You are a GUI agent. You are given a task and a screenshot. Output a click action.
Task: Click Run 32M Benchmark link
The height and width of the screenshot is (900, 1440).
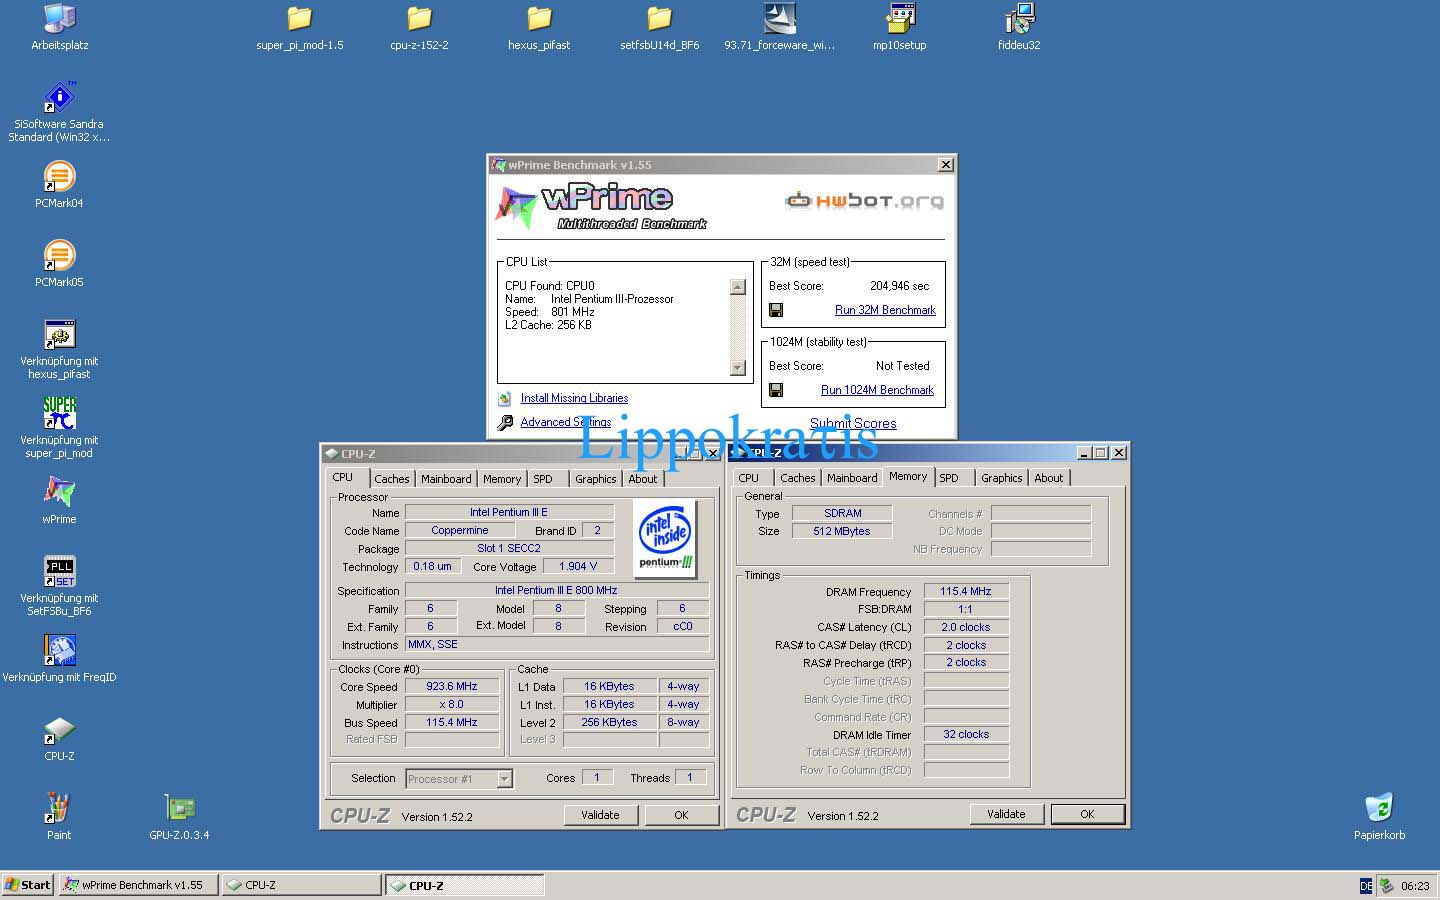click(885, 310)
